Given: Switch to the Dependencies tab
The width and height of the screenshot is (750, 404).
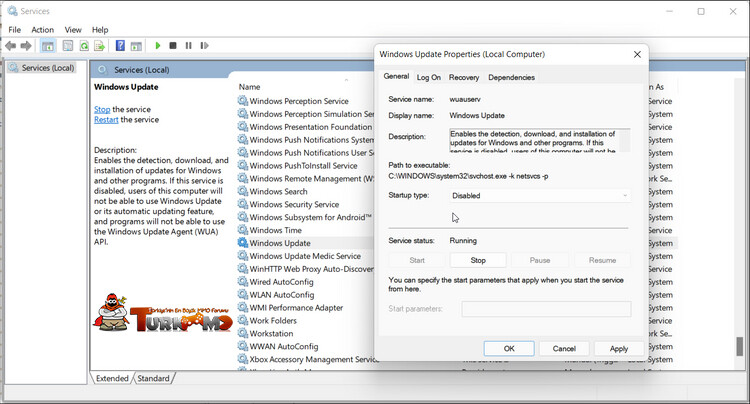Looking at the screenshot, I should [511, 77].
